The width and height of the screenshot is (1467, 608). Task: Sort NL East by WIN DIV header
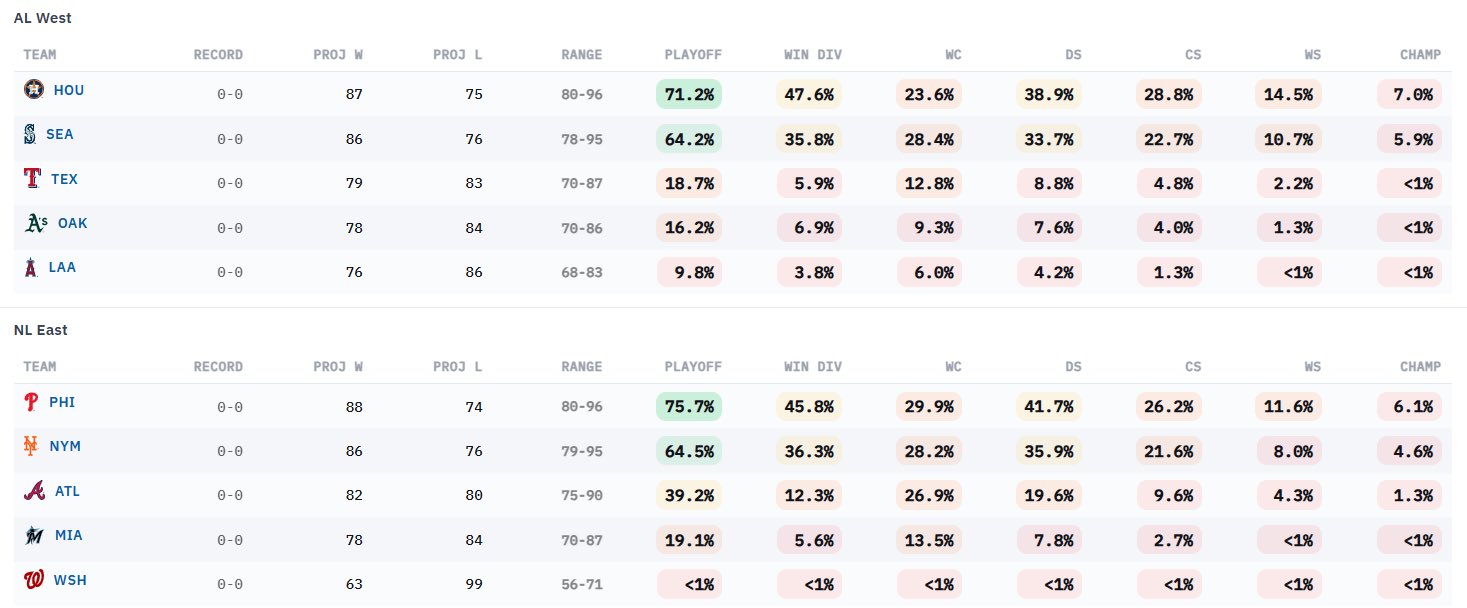pyautogui.click(x=813, y=367)
